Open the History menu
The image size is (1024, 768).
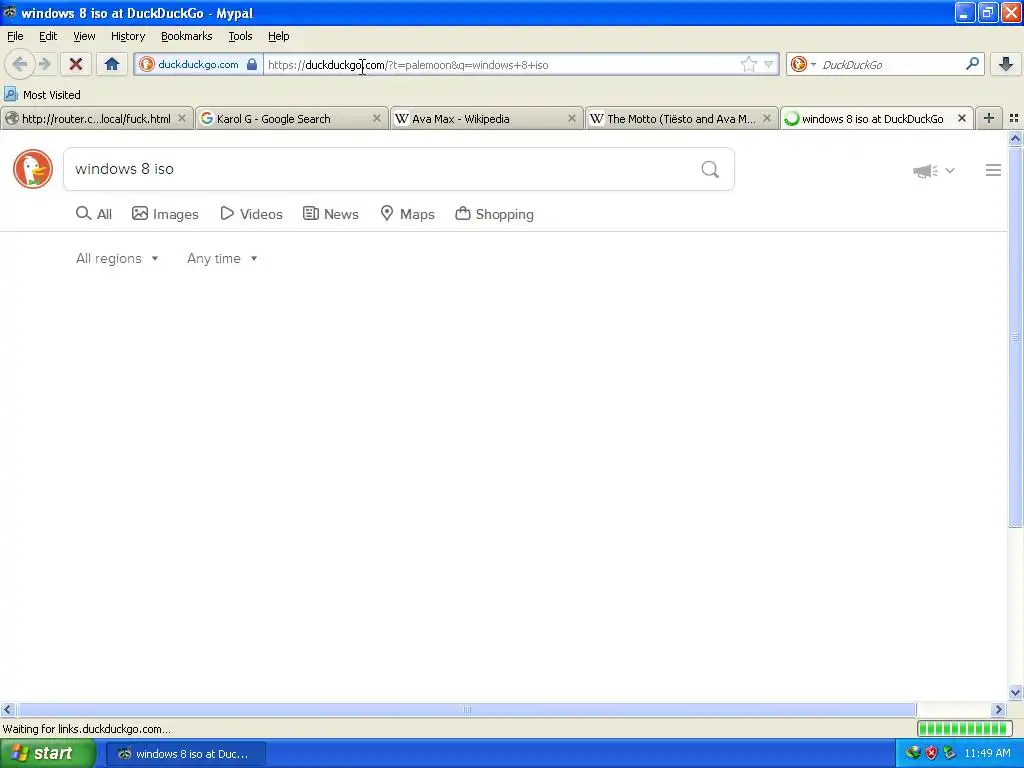[x=127, y=36]
